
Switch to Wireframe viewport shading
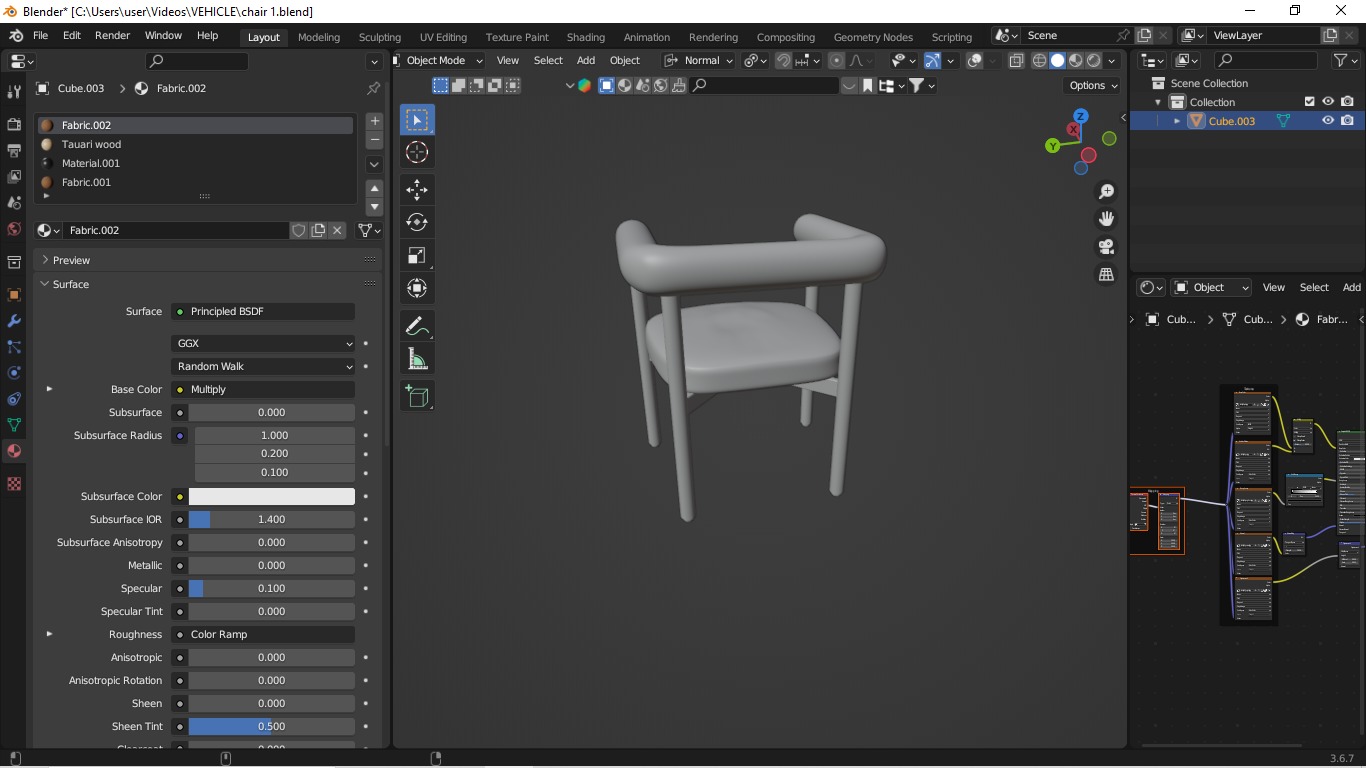(1039, 61)
